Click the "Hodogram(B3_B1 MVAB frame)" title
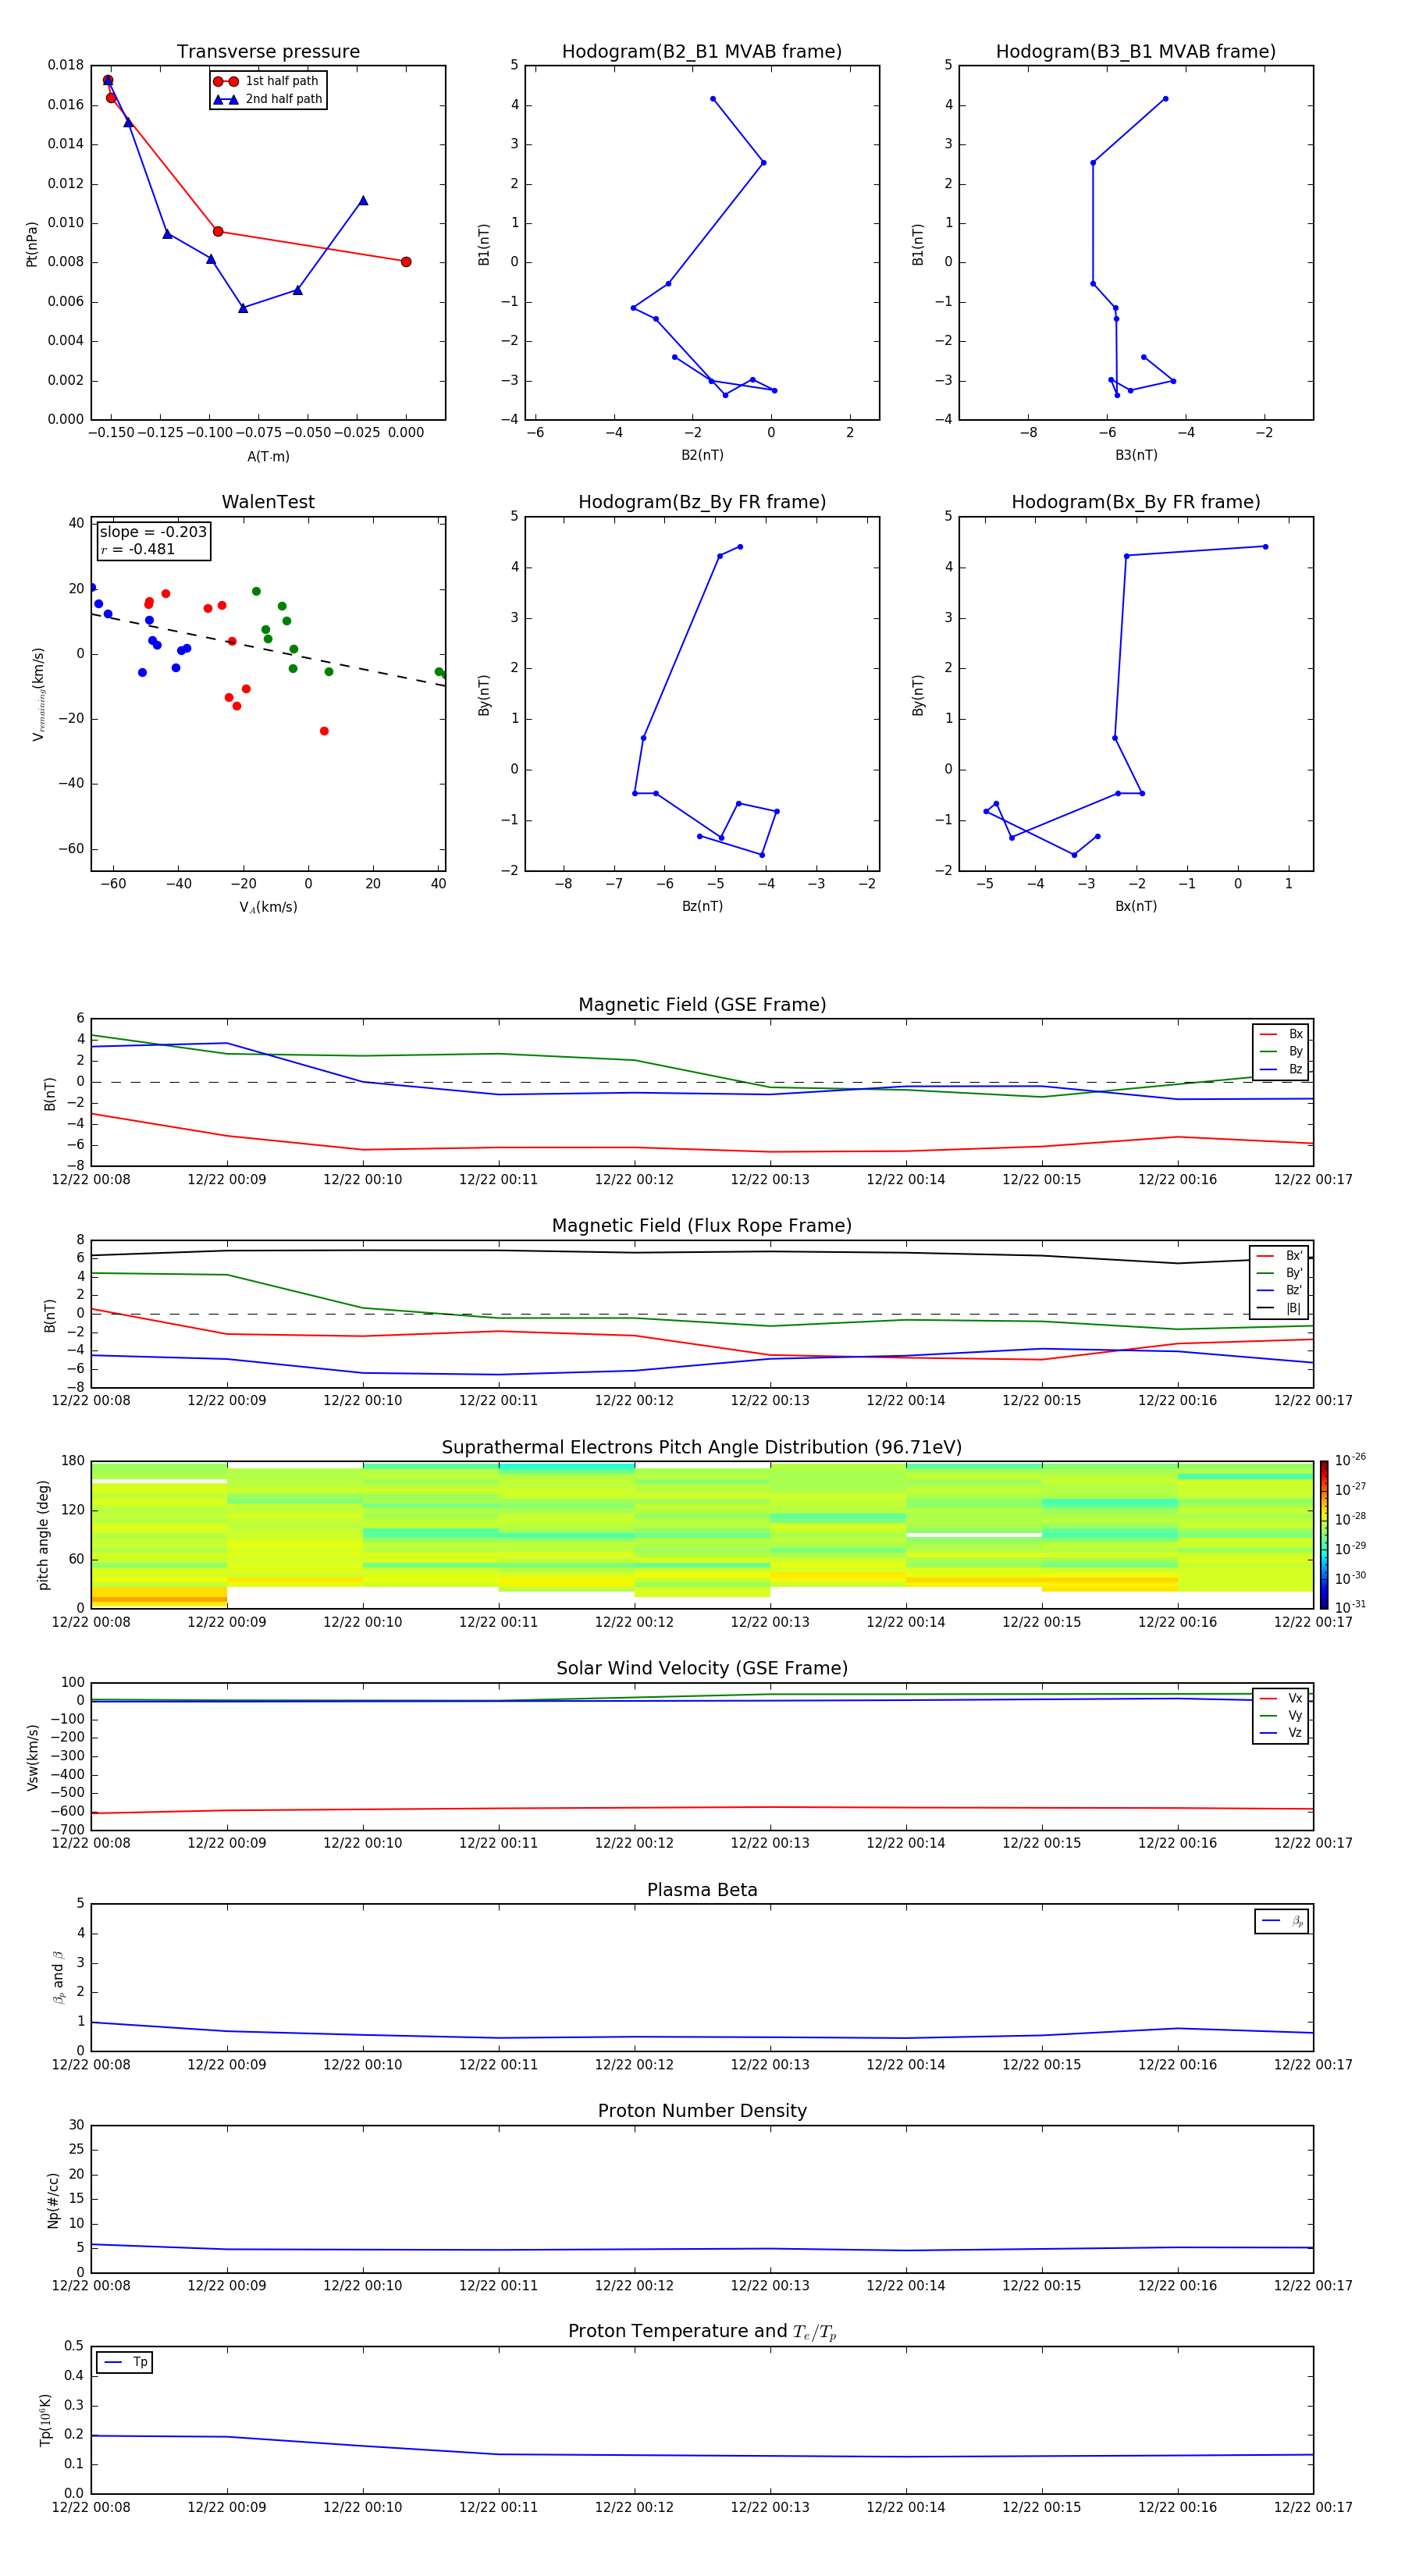Viewport: 1405px width, 2576px height. 1136,51
